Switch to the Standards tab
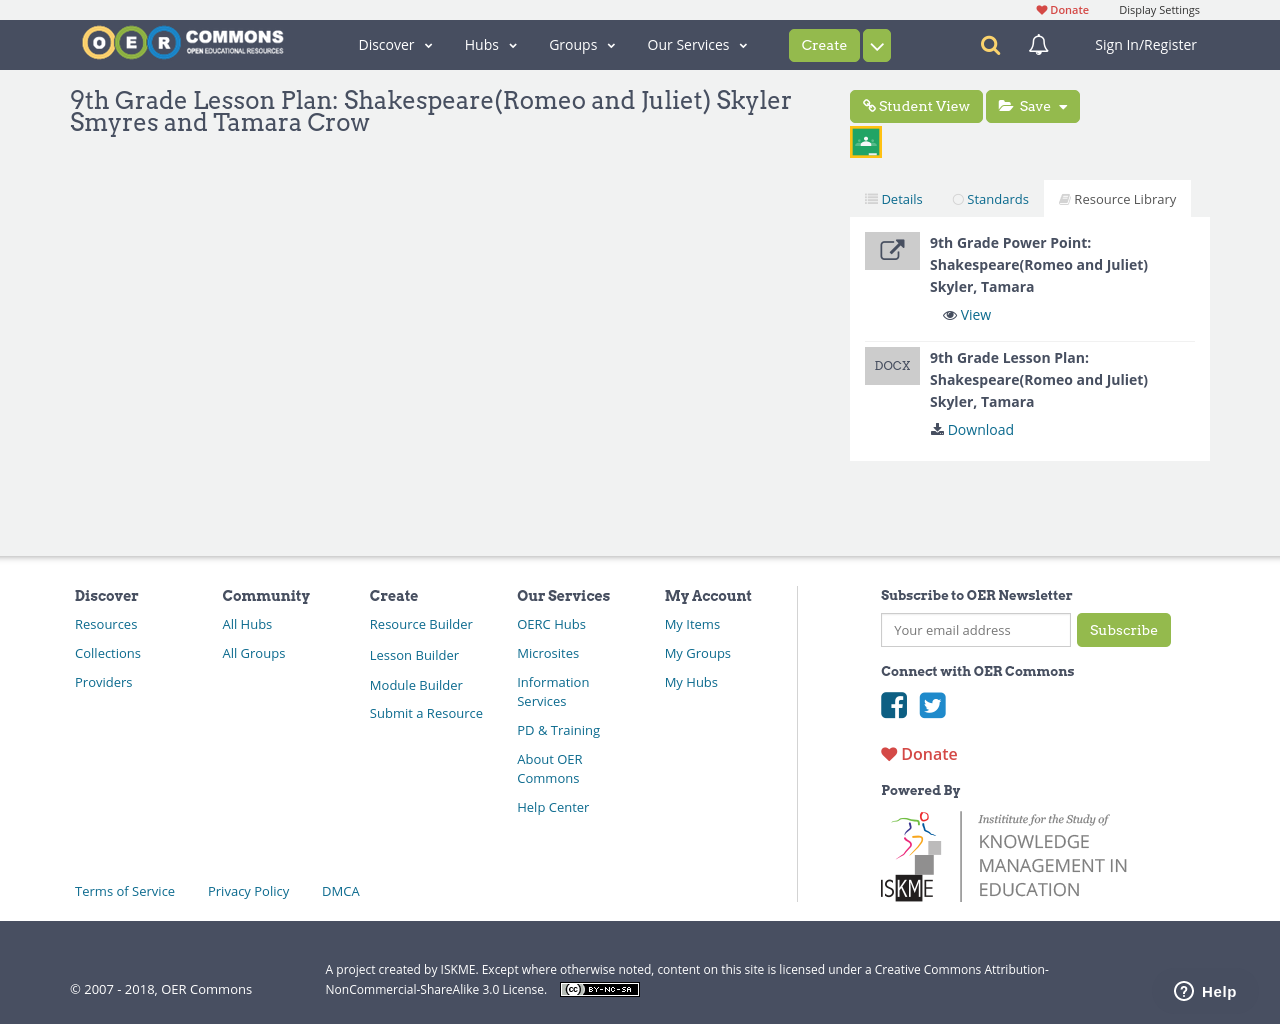The height and width of the screenshot is (1024, 1280). point(990,199)
